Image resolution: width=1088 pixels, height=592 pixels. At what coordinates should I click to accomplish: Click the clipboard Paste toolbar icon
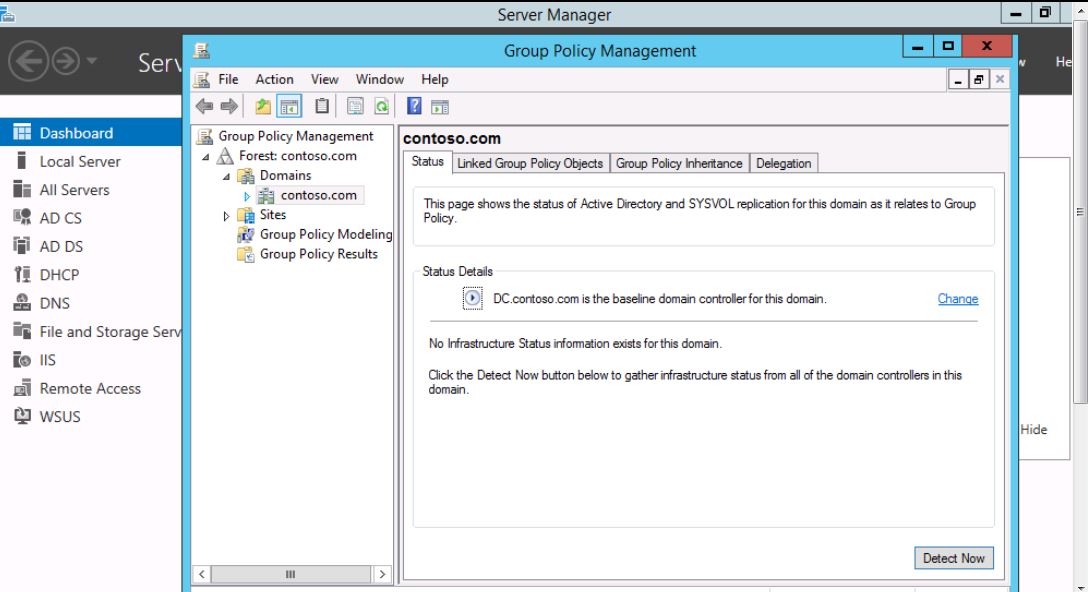[x=322, y=106]
